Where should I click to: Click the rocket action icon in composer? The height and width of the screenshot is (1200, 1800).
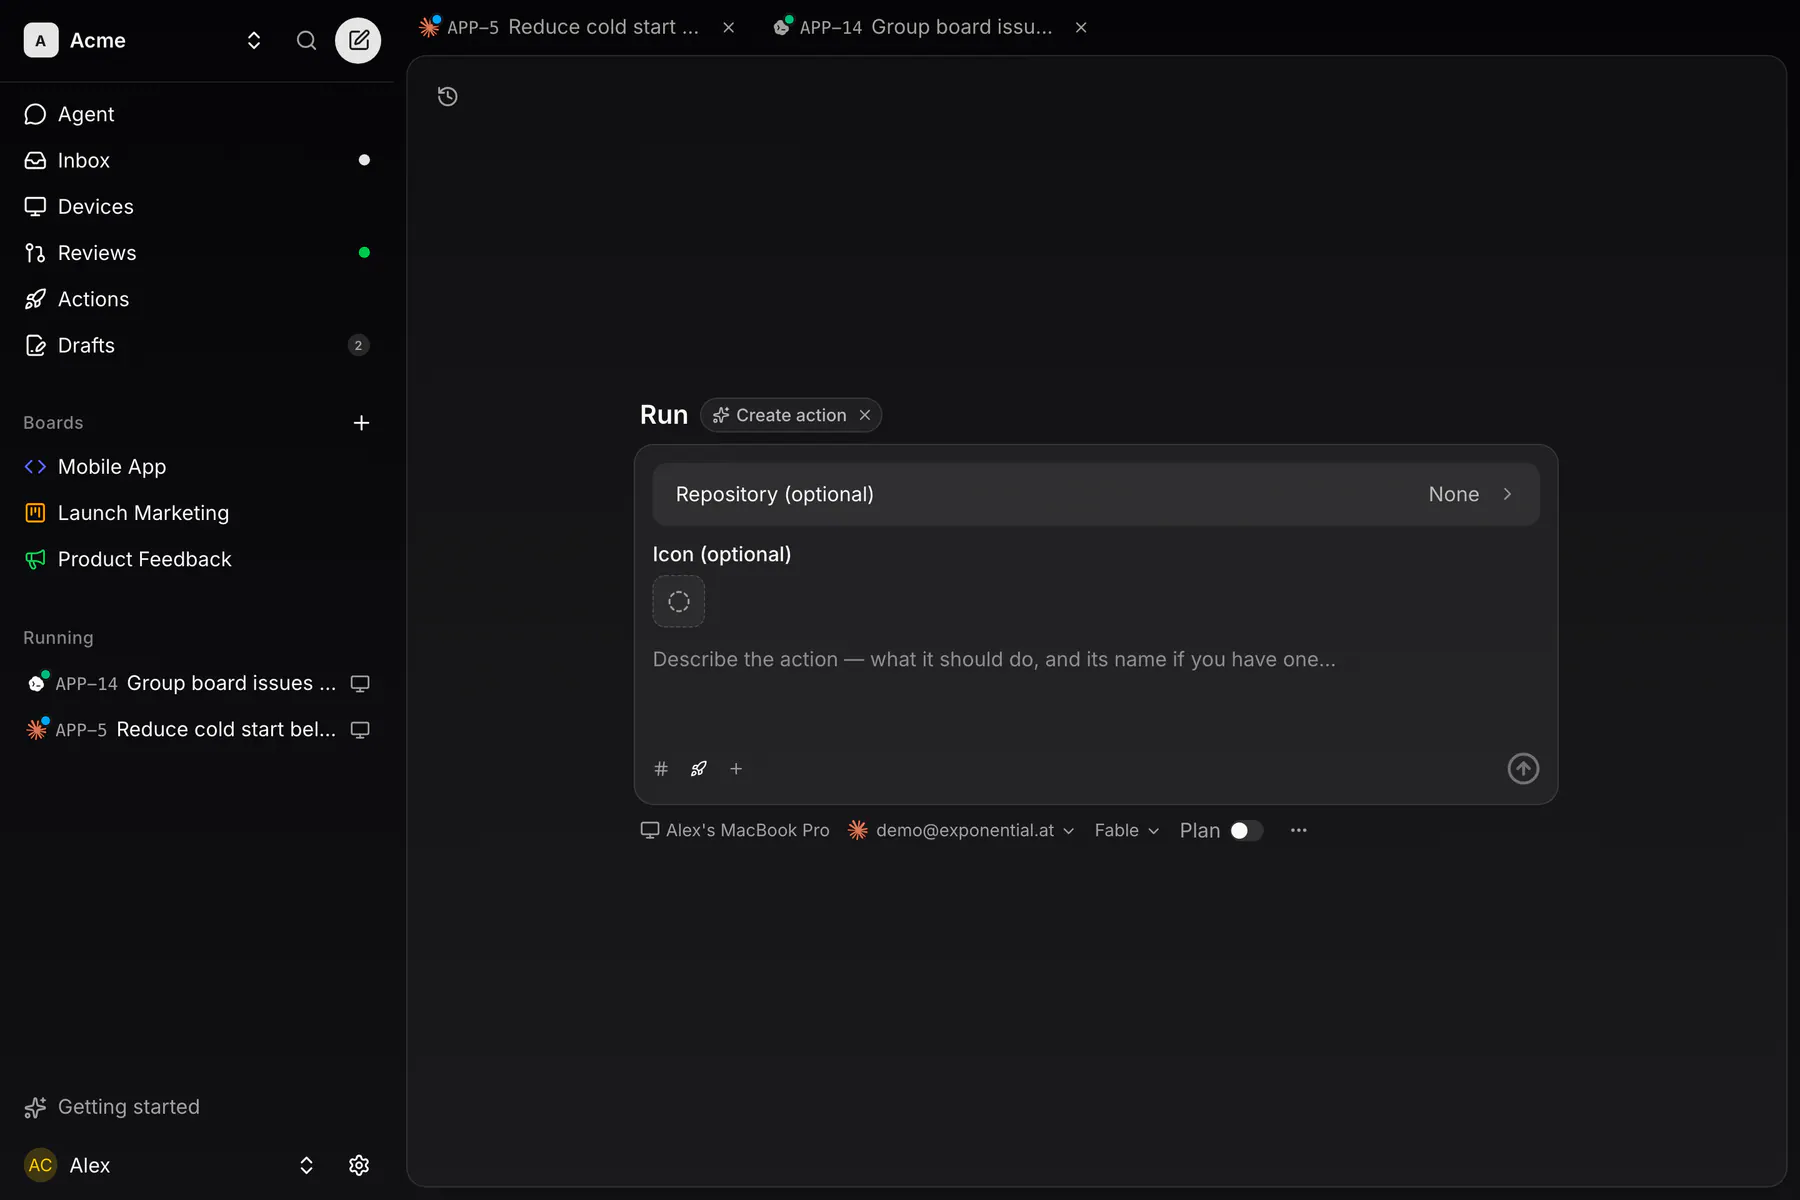tap(699, 769)
